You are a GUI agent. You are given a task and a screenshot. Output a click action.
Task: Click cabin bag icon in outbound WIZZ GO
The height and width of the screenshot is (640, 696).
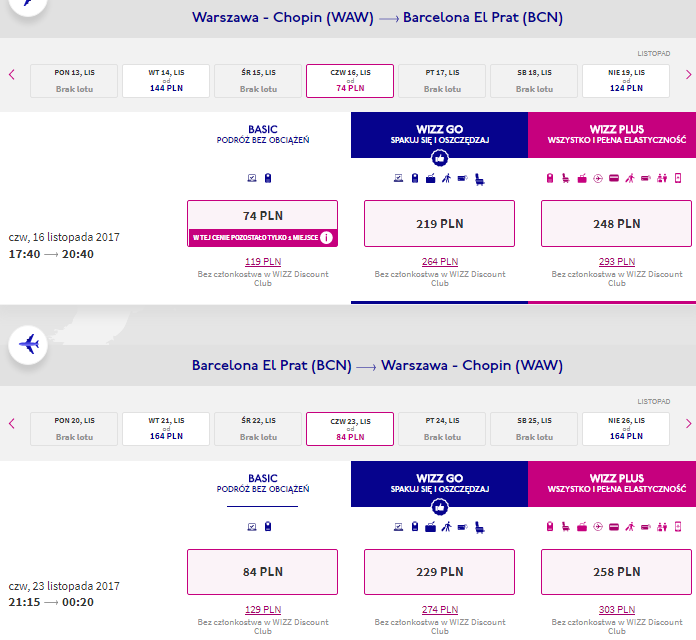[x=415, y=178]
